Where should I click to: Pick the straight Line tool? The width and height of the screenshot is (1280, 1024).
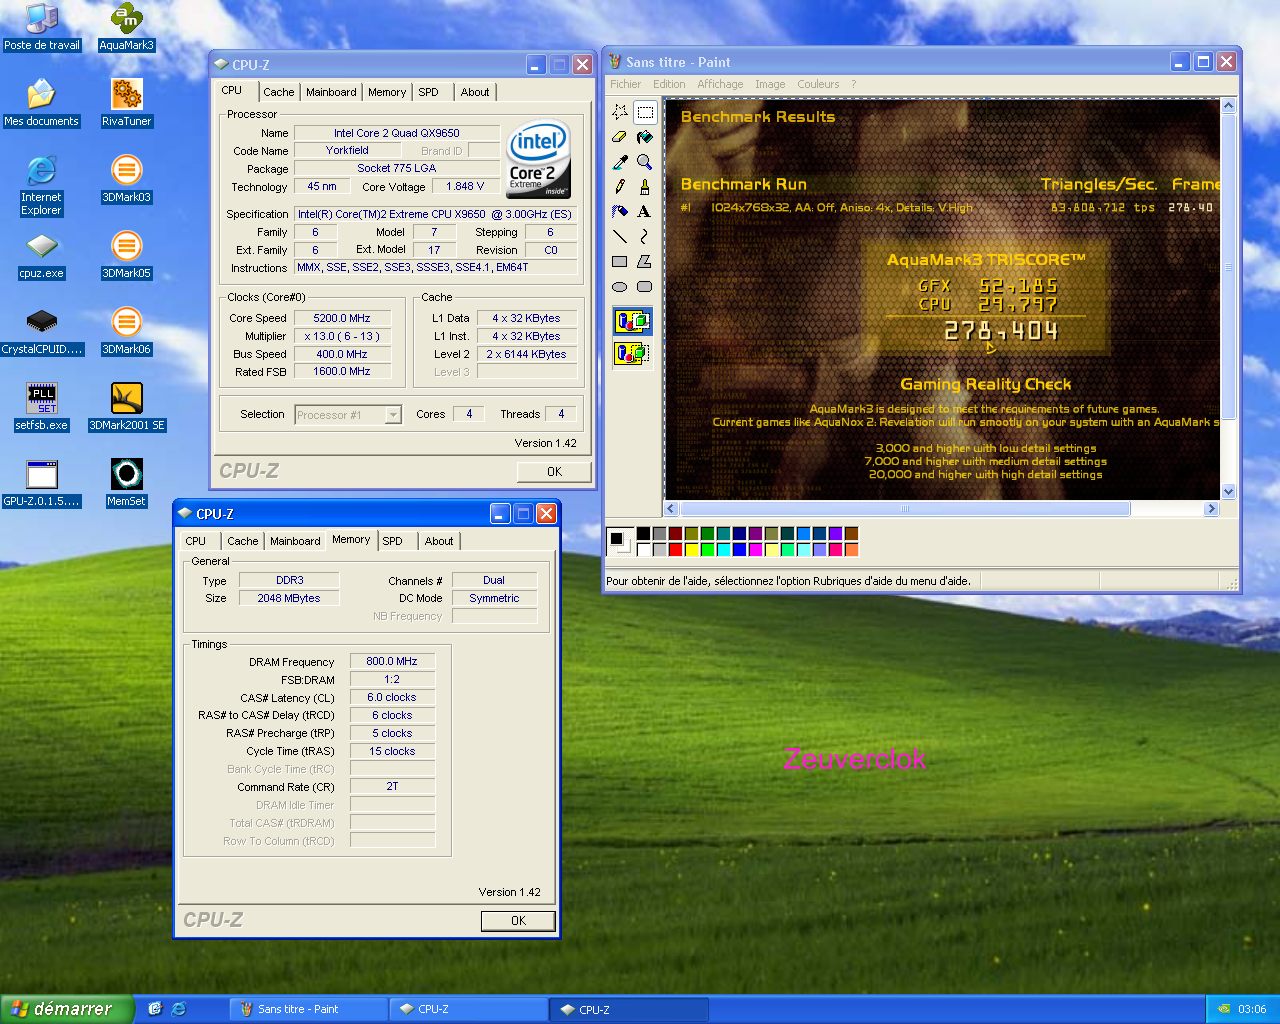620,236
